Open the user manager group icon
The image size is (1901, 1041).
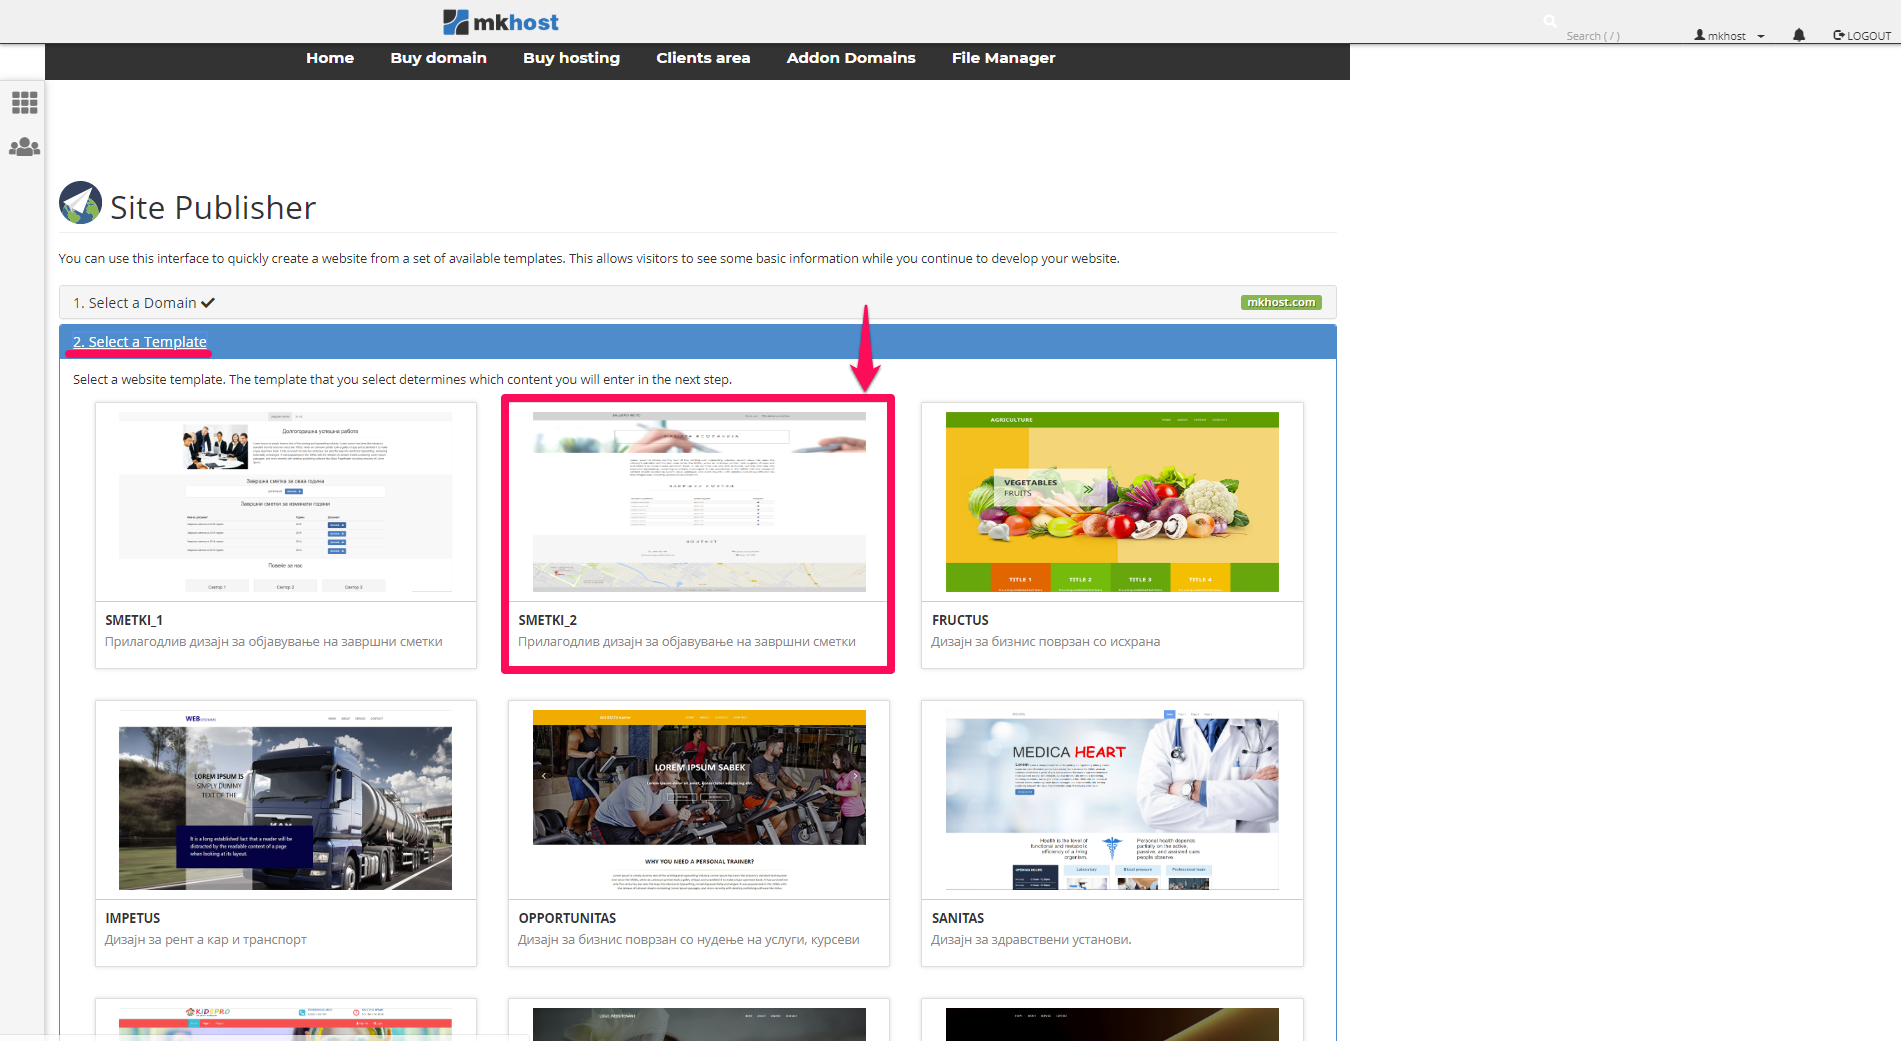pos(24,147)
